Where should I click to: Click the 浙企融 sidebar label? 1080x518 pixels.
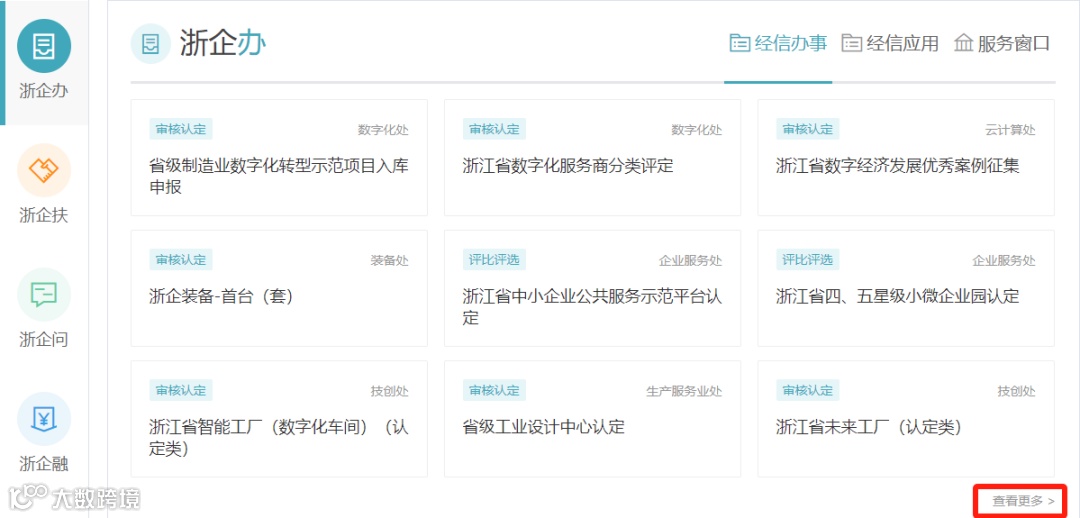(44, 464)
